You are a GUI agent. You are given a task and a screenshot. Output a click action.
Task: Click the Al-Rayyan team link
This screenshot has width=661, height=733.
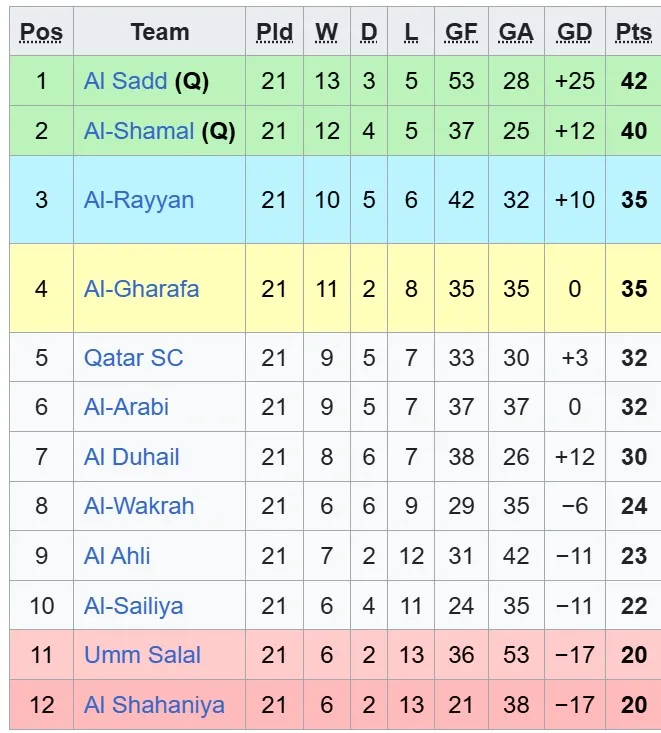(139, 200)
